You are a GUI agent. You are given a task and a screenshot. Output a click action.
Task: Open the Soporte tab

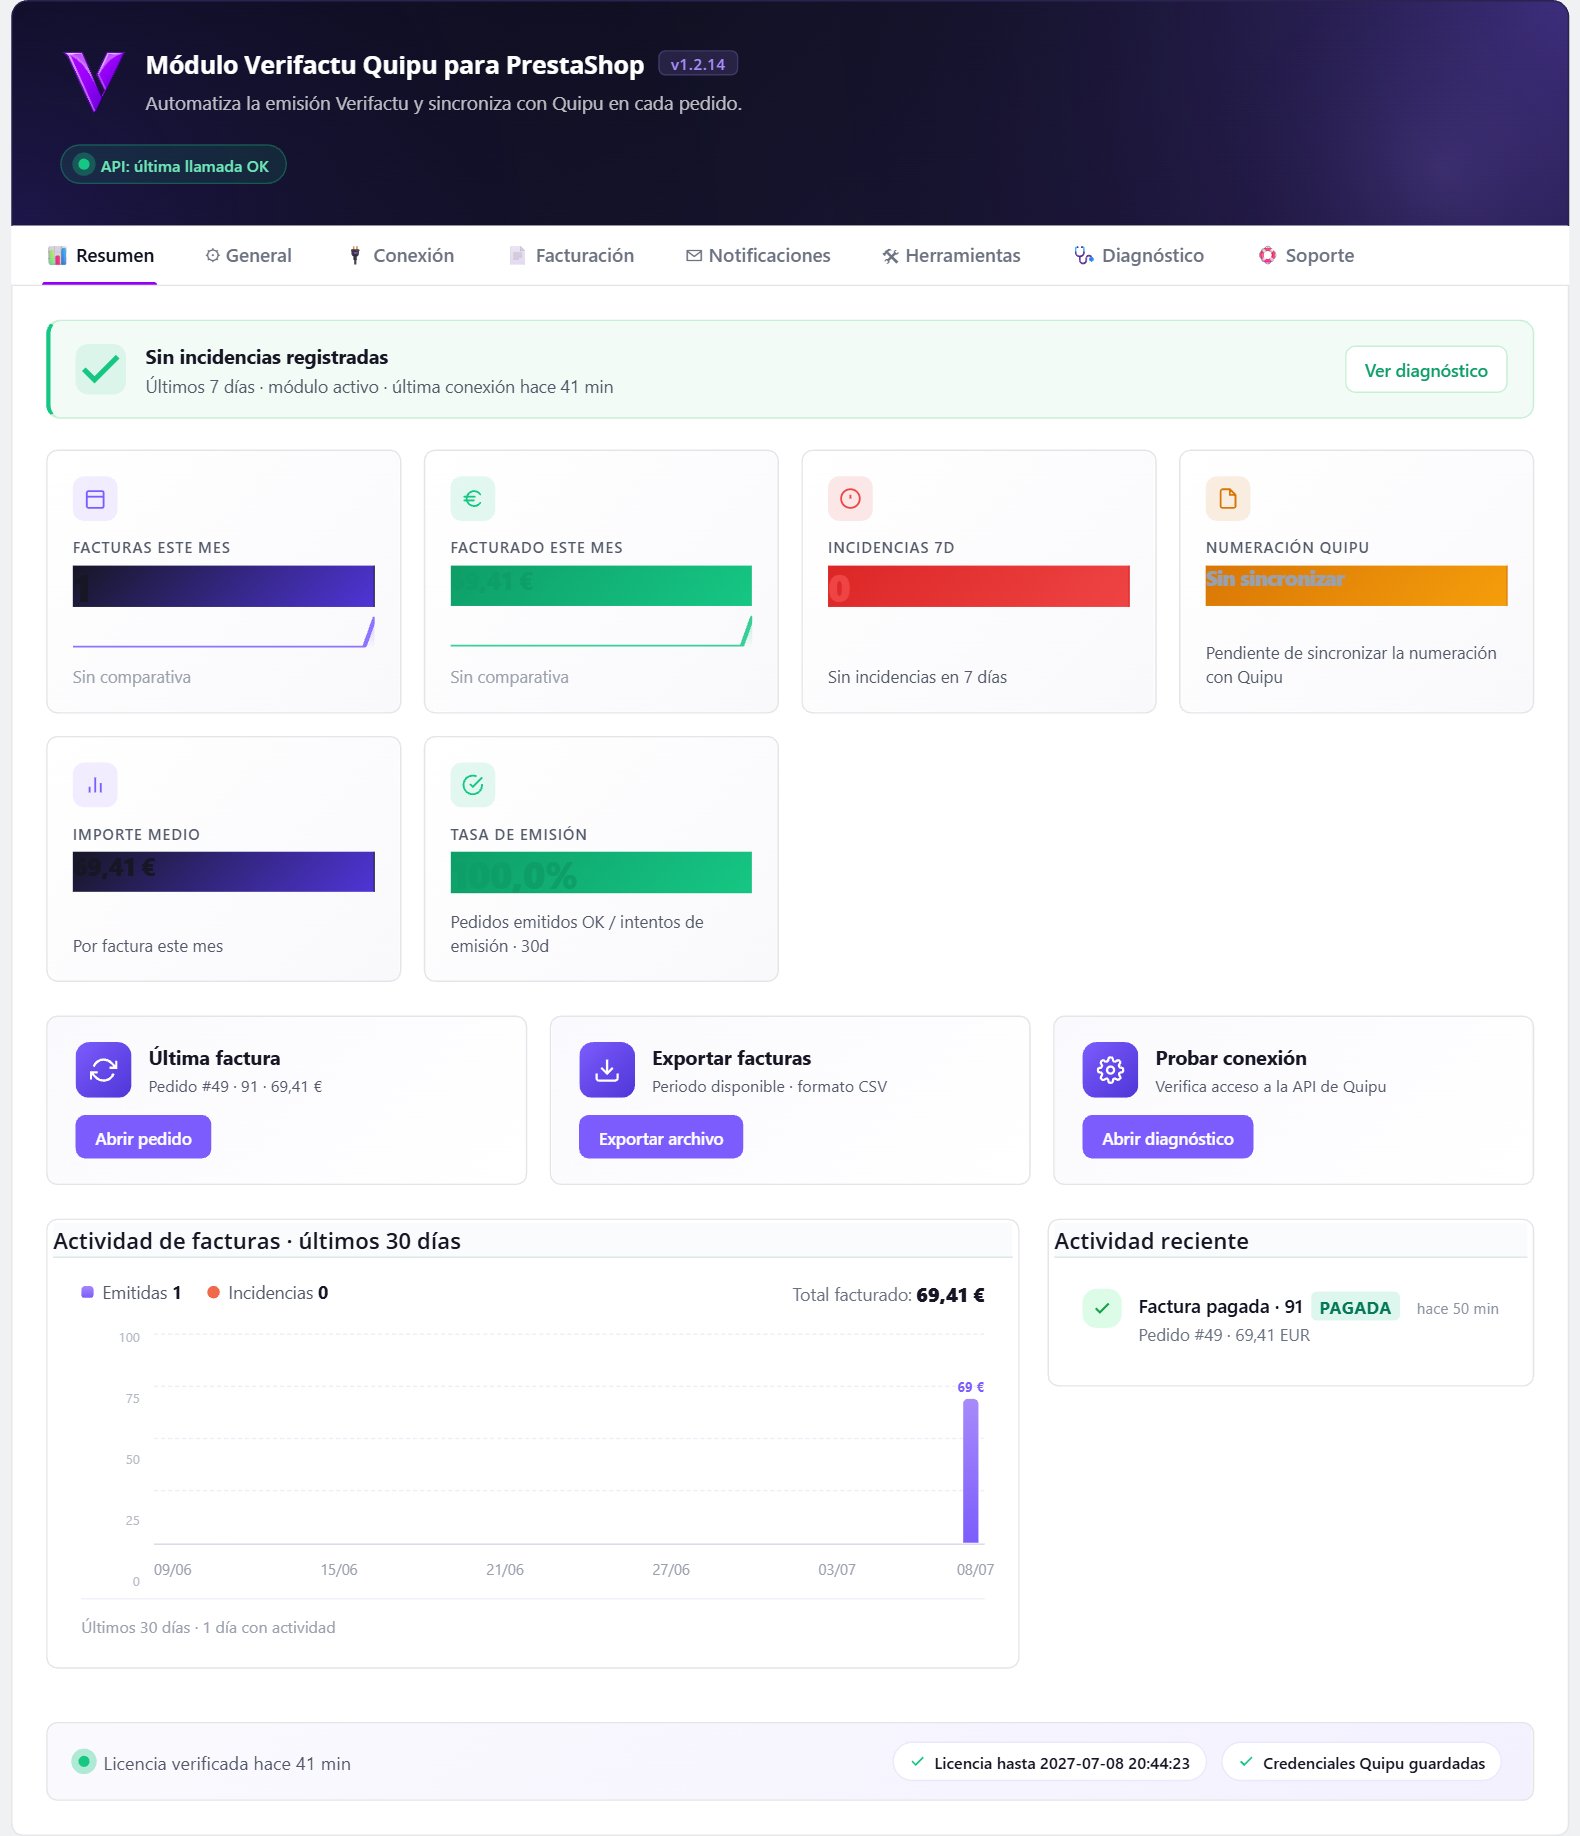tap(1306, 256)
